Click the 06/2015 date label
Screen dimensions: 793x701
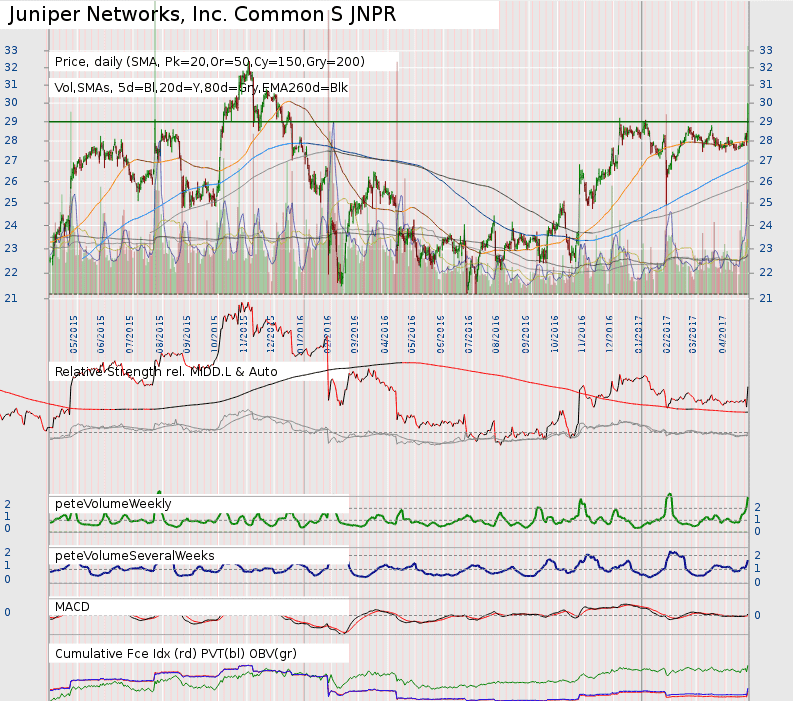(x=101, y=334)
